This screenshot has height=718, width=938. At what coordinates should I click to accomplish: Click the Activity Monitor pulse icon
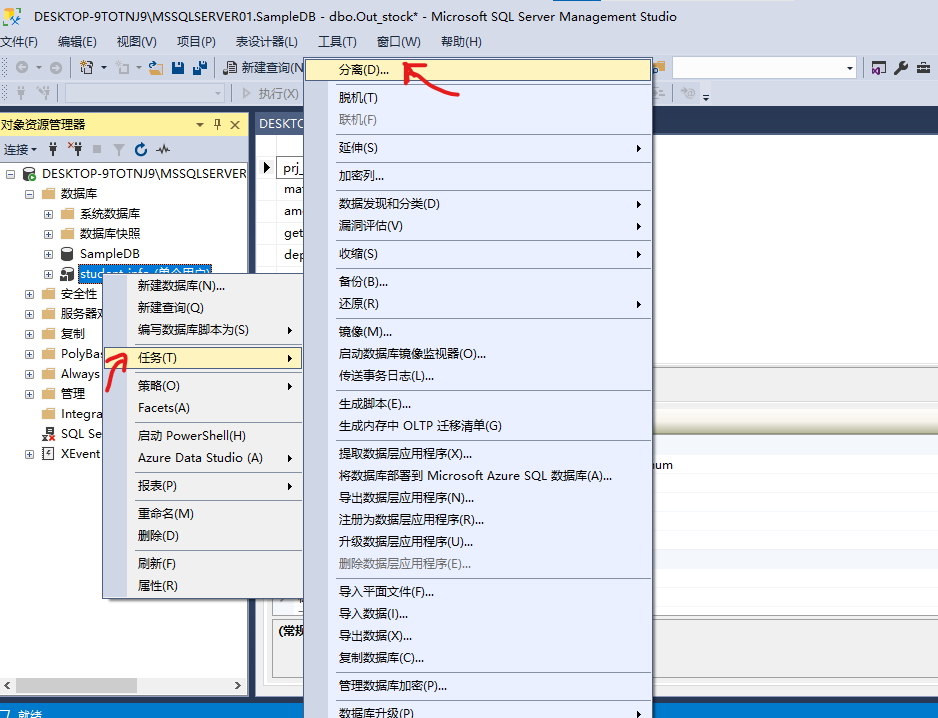pos(163,149)
